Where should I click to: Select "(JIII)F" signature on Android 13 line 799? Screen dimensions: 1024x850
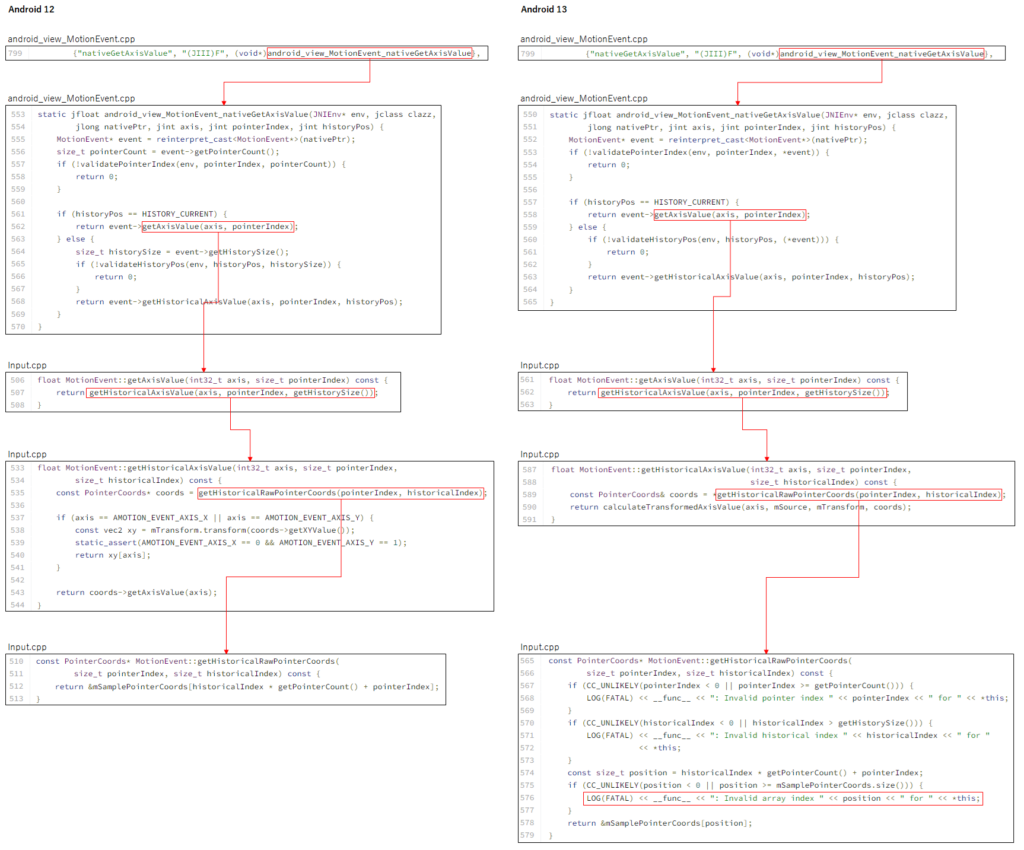(x=716, y=53)
